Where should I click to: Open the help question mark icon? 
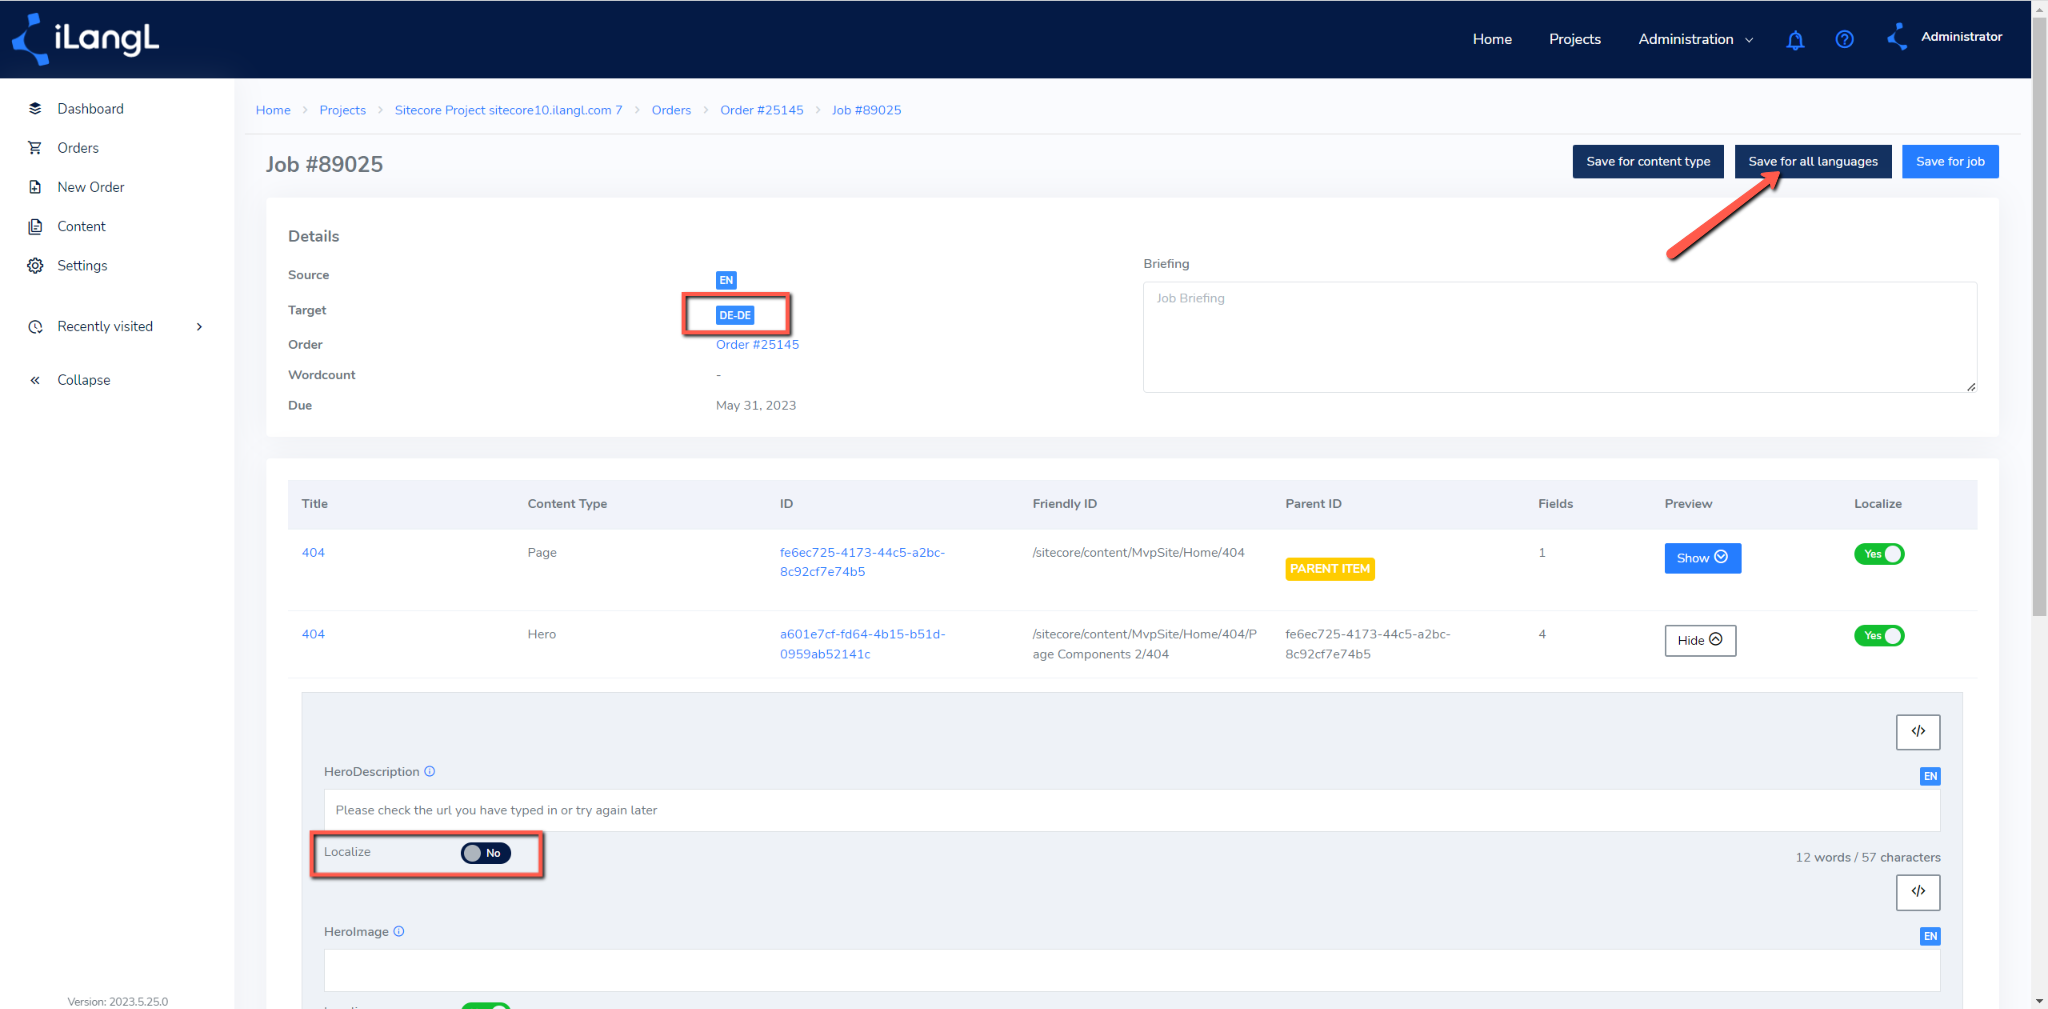[1845, 39]
